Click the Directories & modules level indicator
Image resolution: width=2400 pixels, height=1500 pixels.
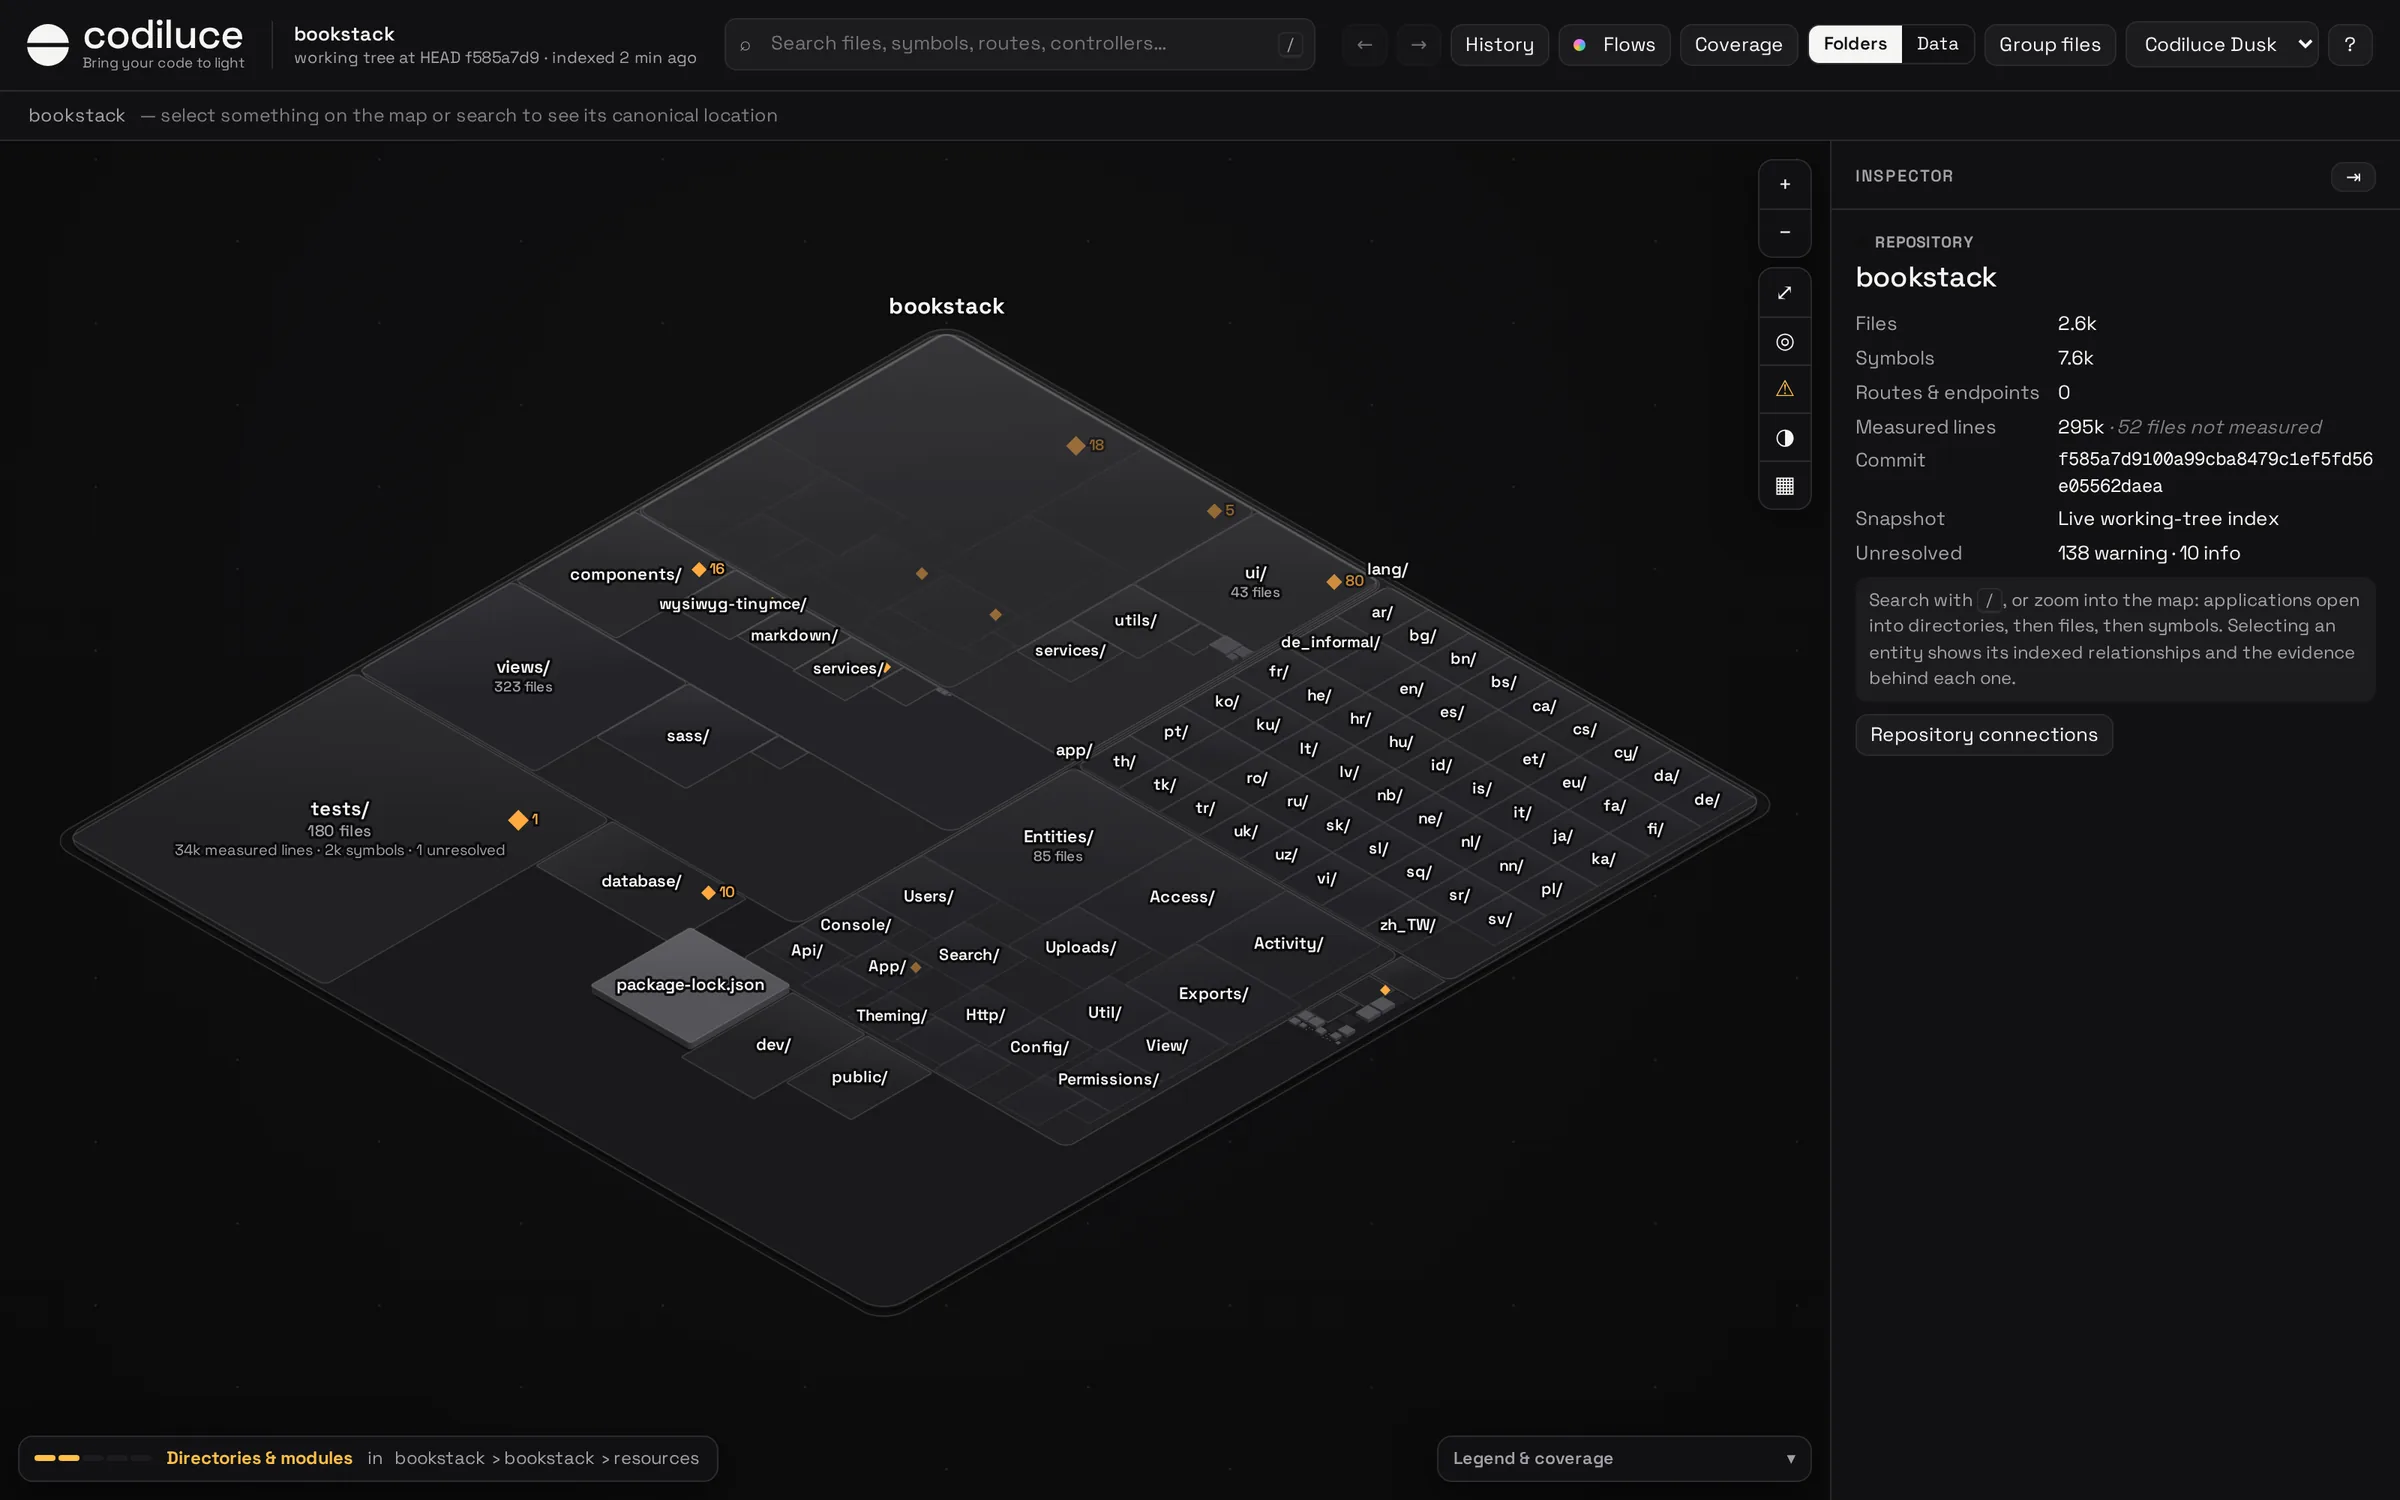pyautogui.click(x=259, y=1458)
